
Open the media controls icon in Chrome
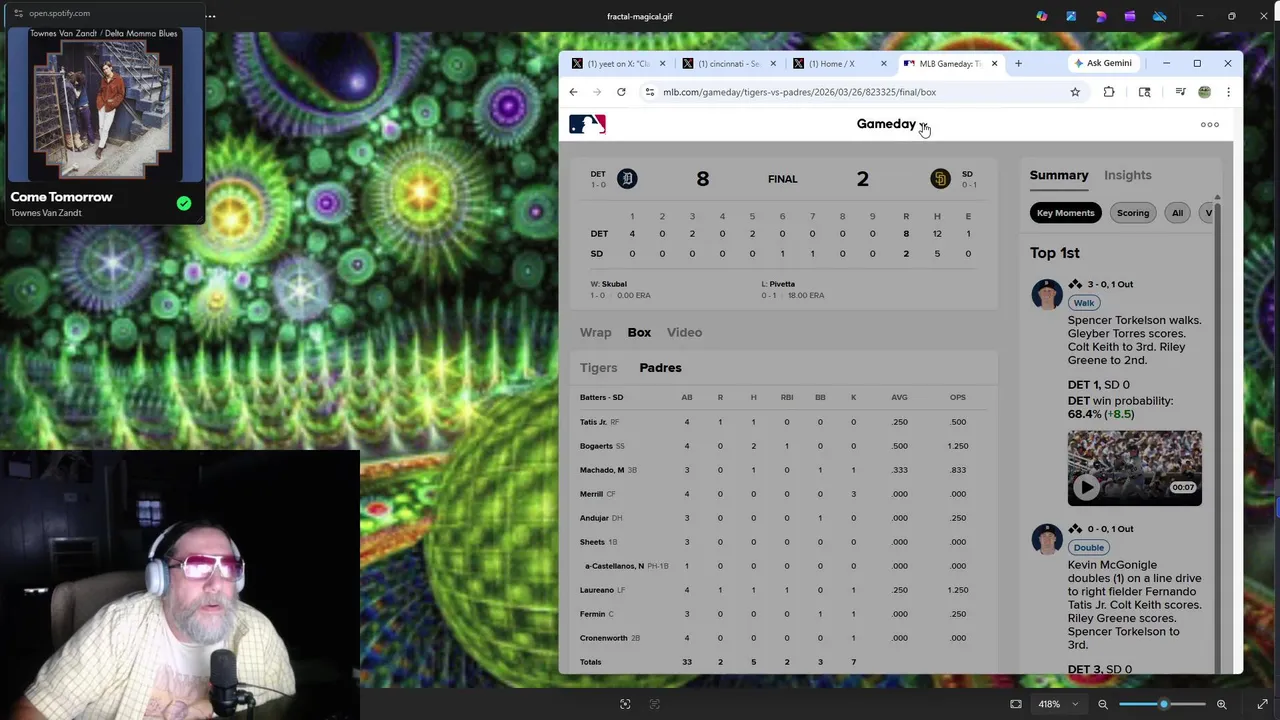click(1180, 92)
